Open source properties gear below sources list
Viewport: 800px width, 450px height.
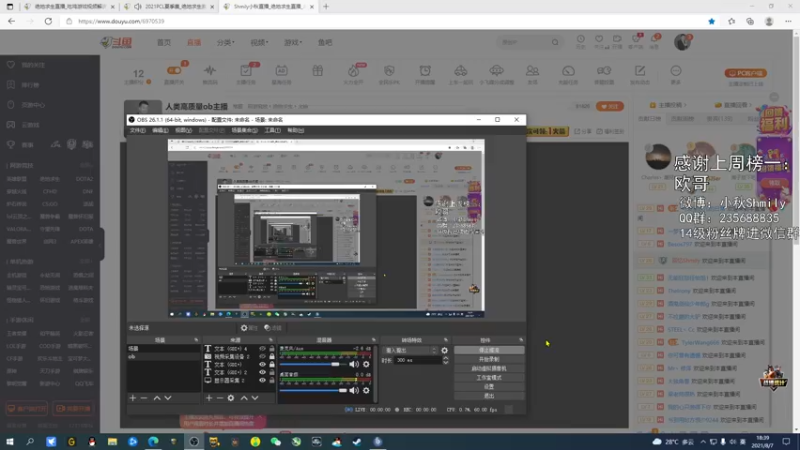231,398
